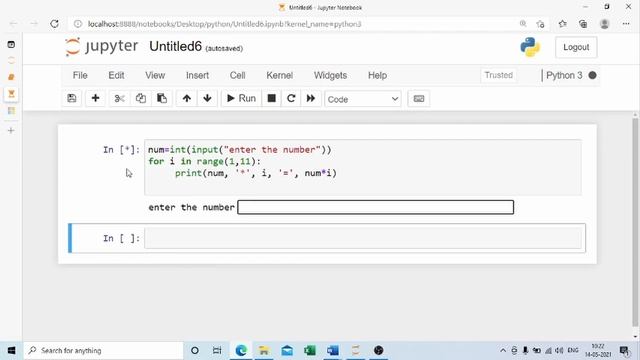Click the browser back arrow

[13, 24]
